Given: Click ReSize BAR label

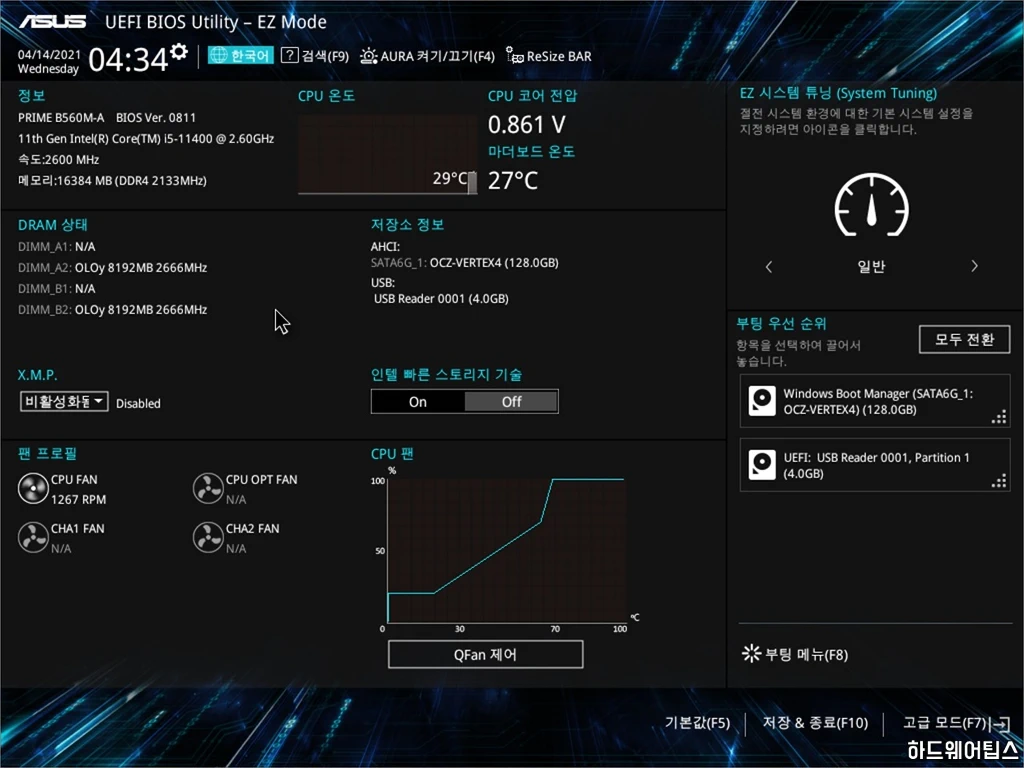Looking at the screenshot, I should (559, 56).
